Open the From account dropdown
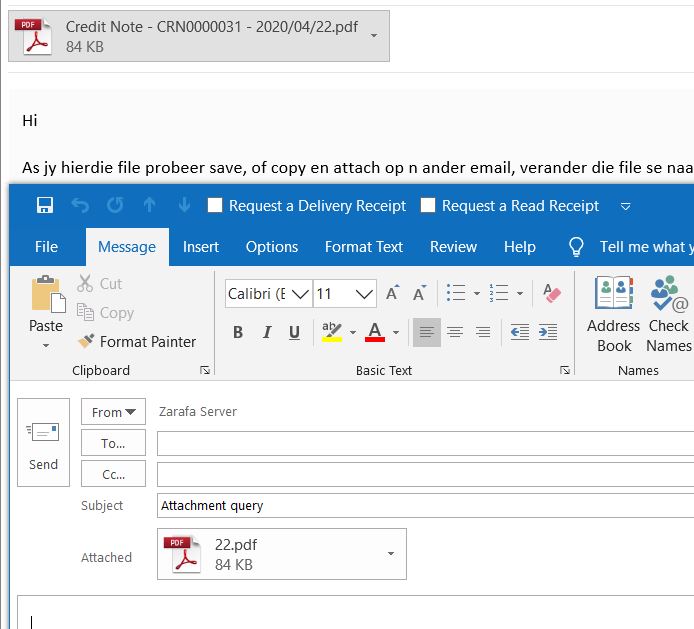The height and width of the screenshot is (629, 694). 113,412
